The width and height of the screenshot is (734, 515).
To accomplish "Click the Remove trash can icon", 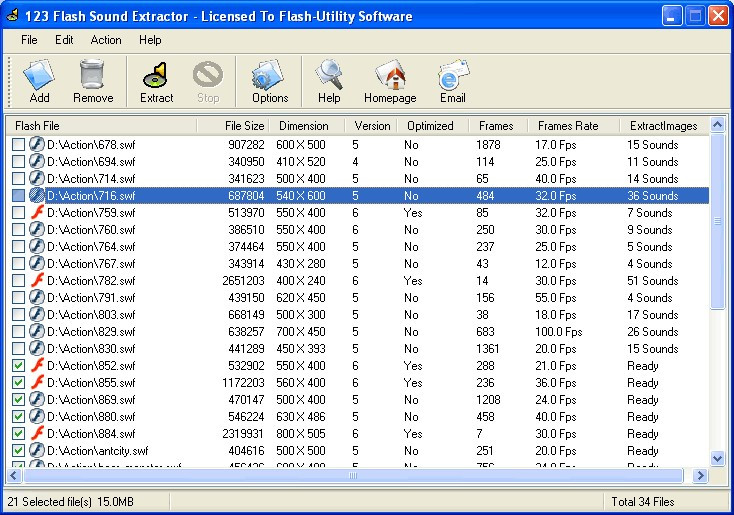I will point(92,74).
